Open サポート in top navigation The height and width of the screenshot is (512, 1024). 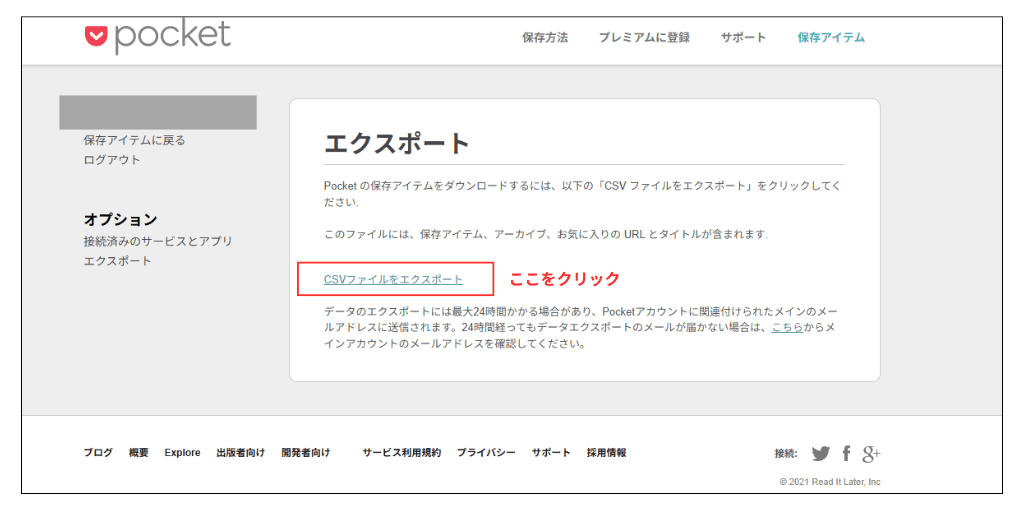coord(744,38)
